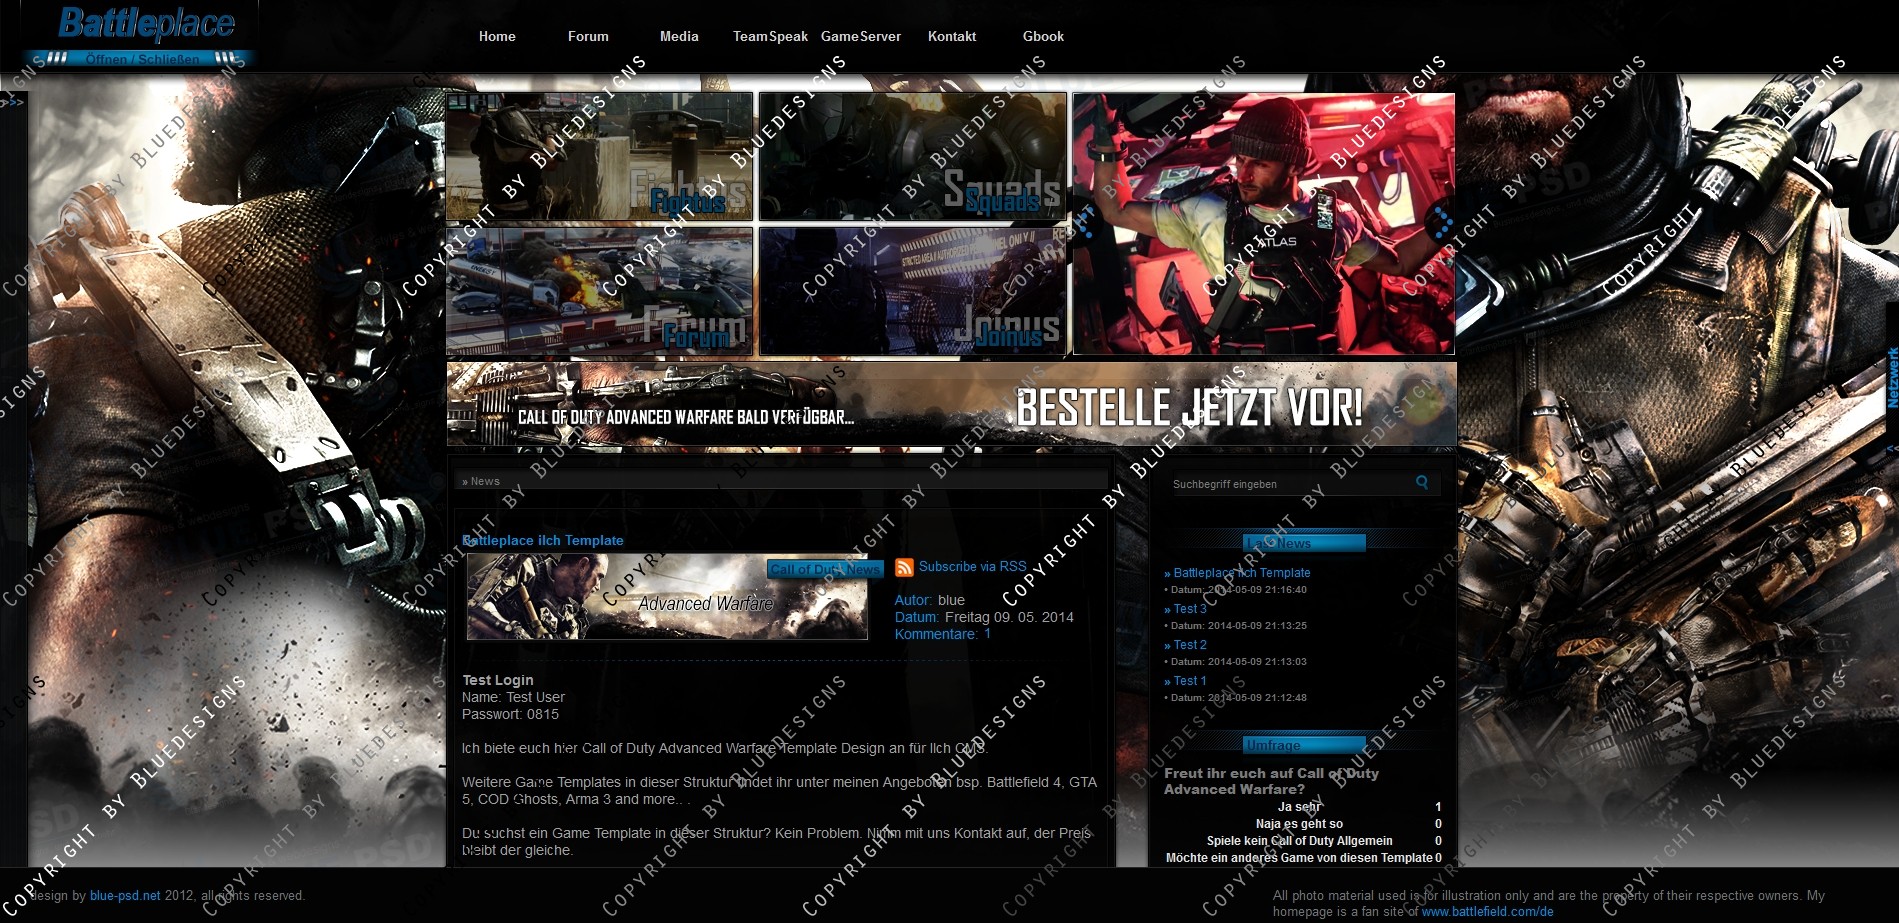Open the GameServer menu item

861,36
